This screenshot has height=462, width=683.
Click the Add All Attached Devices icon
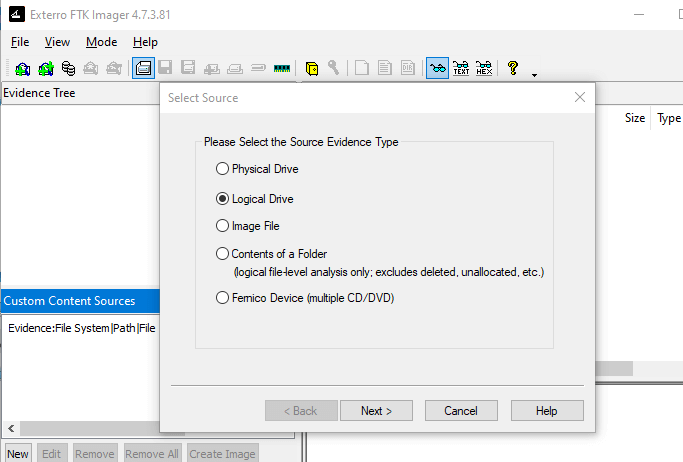click(45, 69)
